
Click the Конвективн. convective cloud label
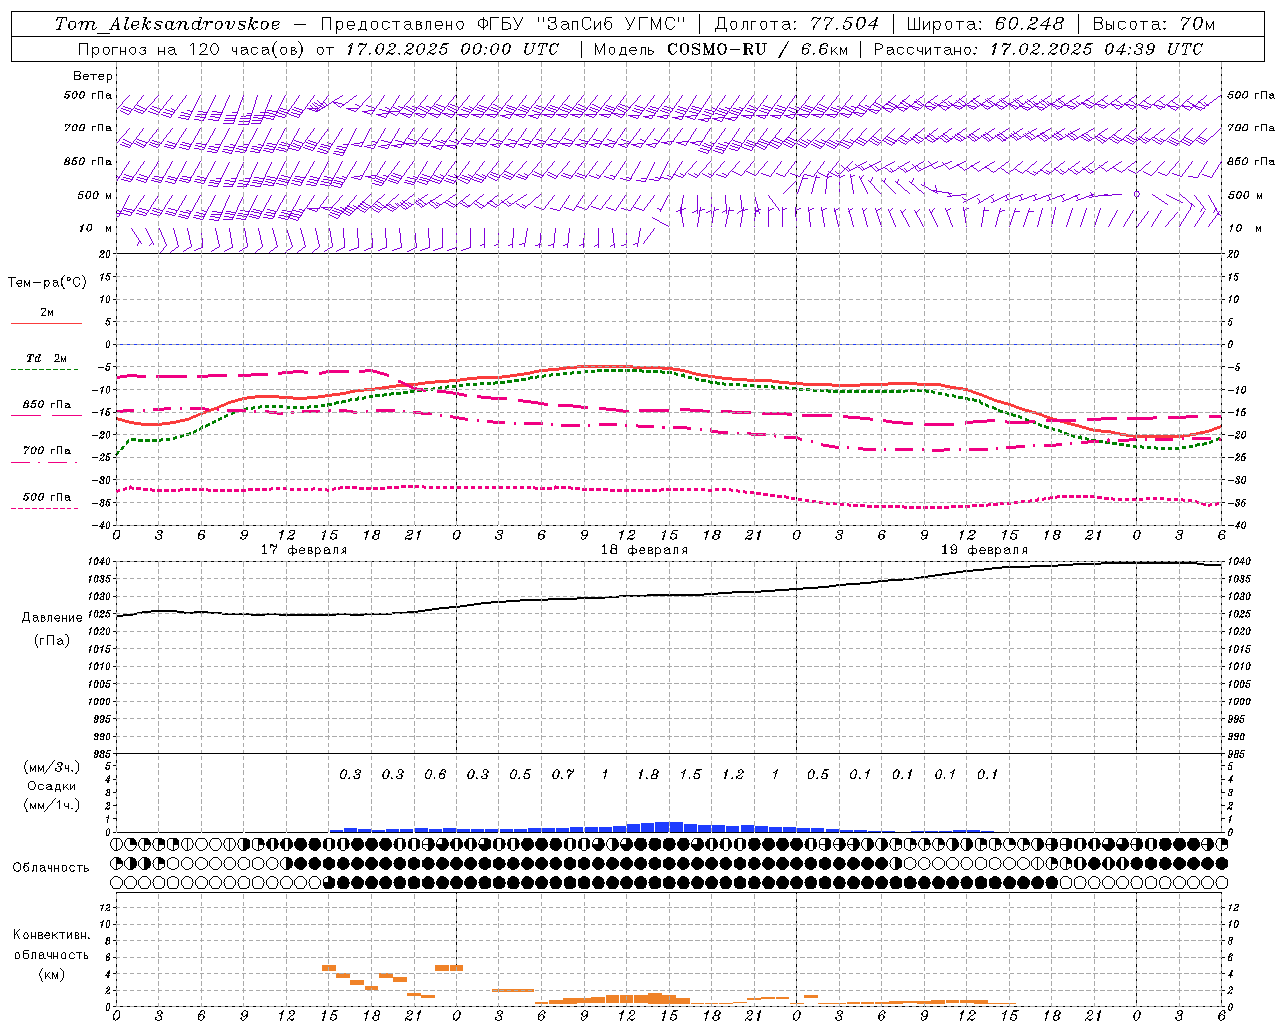pos(52,934)
